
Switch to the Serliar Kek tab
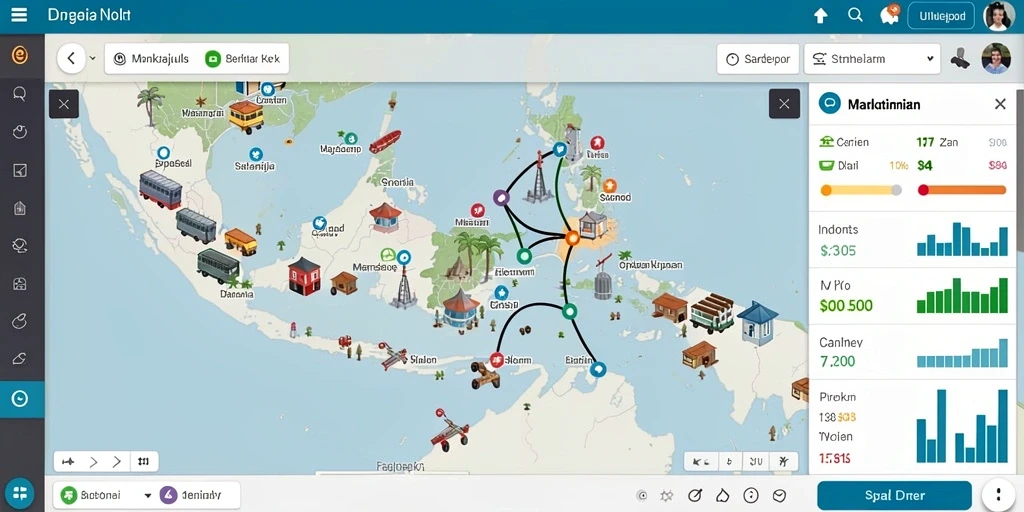(243, 59)
